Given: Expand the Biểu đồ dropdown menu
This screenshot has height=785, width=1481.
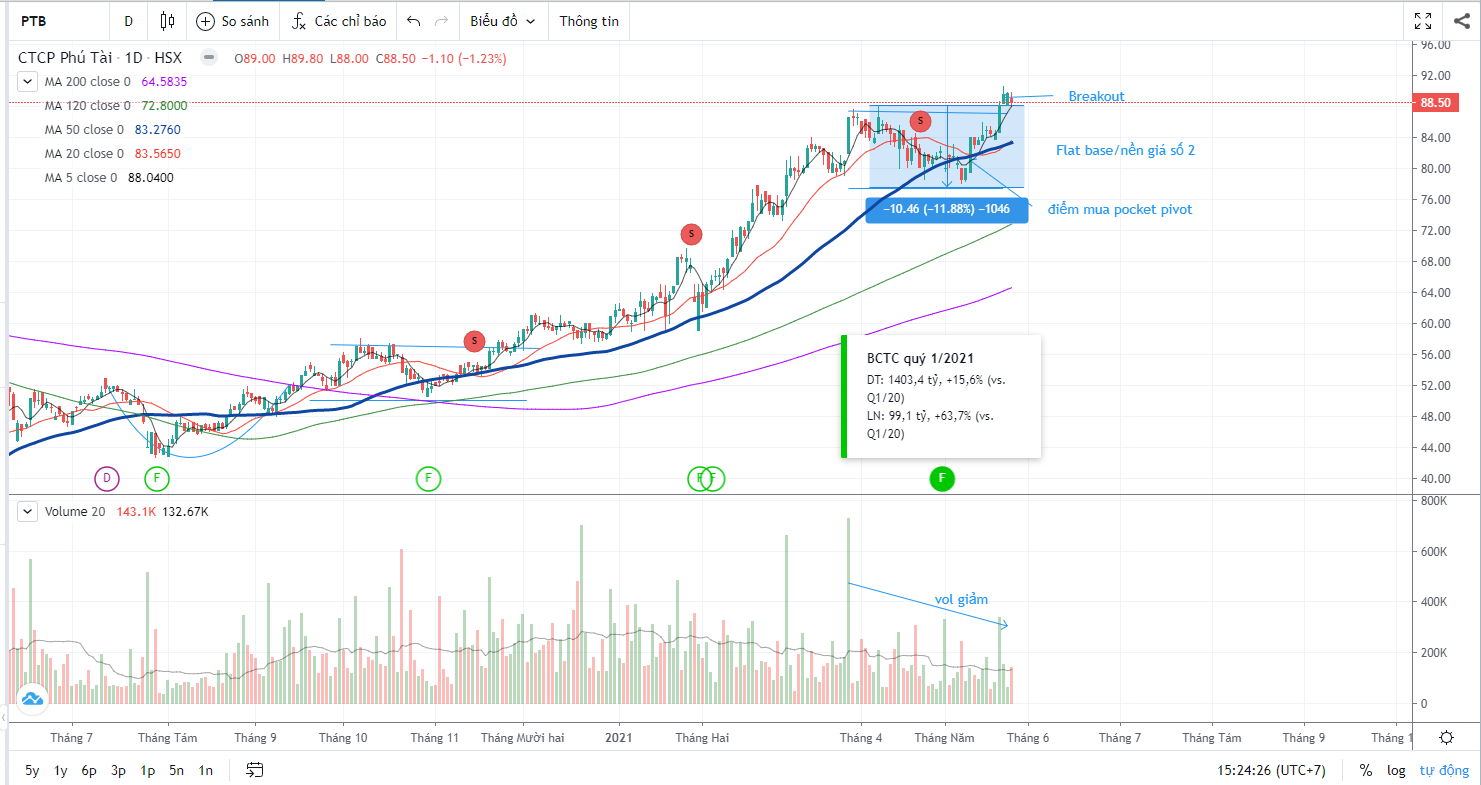Looking at the screenshot, I should tap(503, 21).
